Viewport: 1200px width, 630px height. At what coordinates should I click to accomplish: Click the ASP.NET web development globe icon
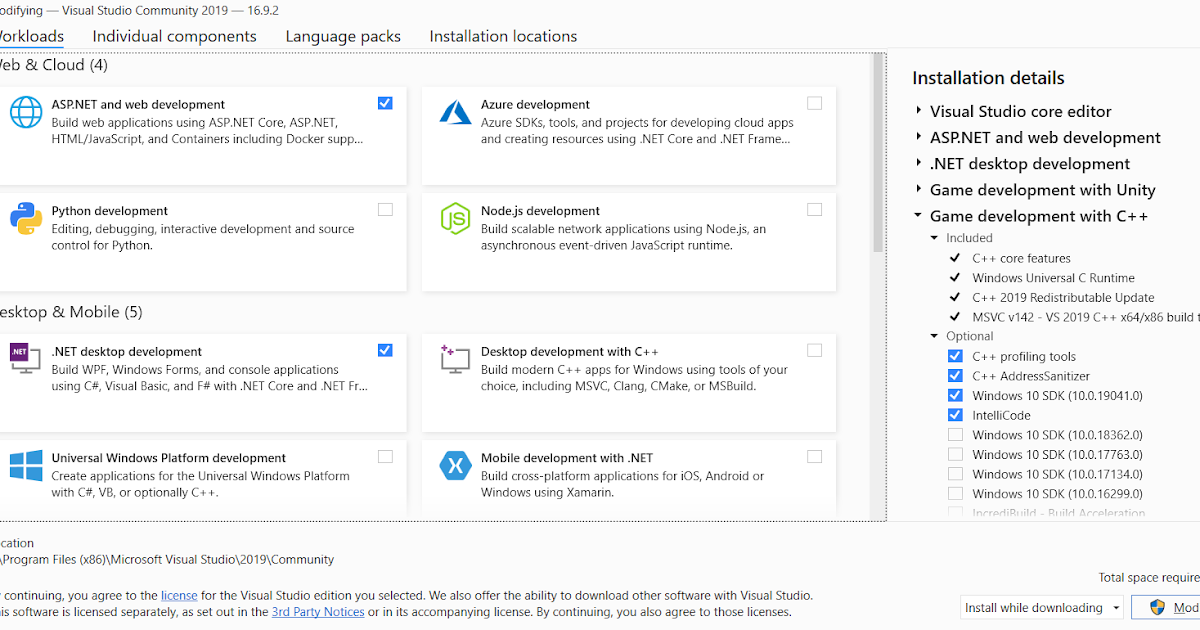tap(24, 112)
